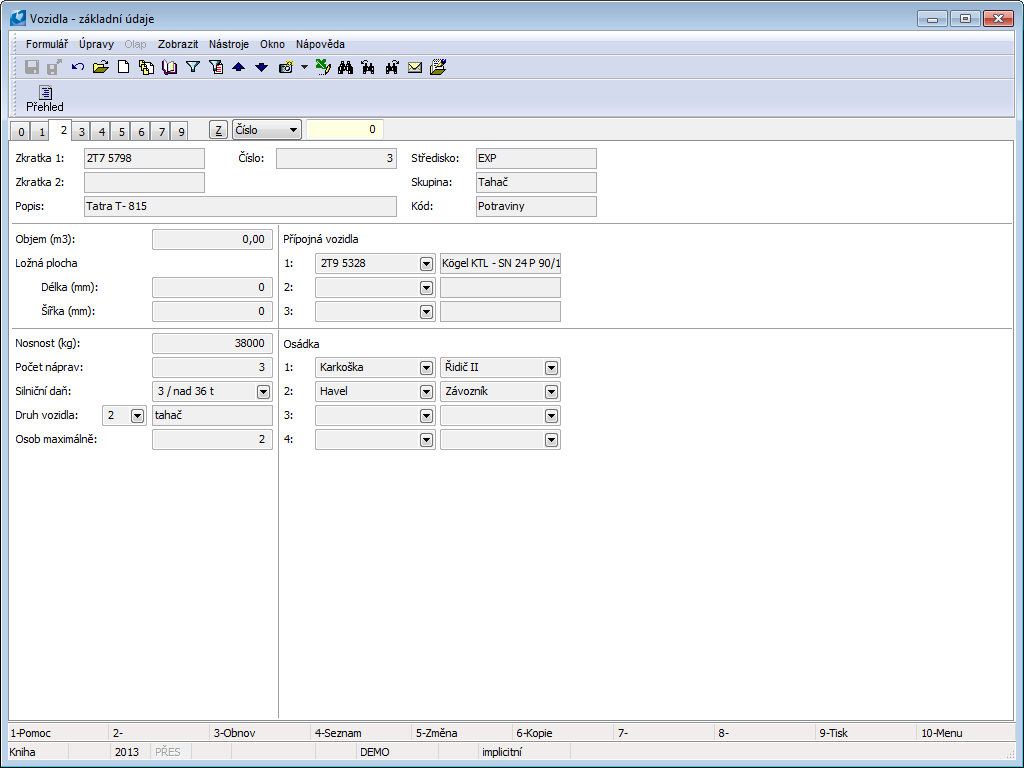Click the down arrow navigation icon

261,67
